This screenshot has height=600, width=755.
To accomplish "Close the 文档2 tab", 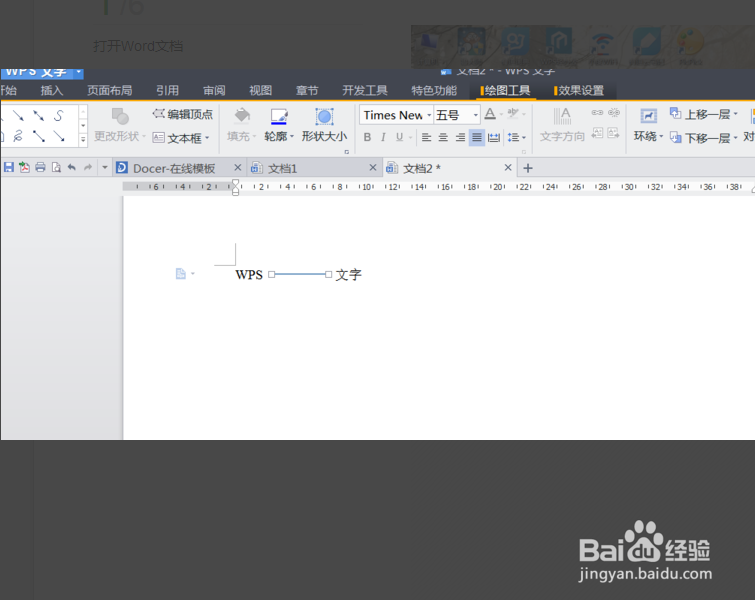I will coord(508,168).
